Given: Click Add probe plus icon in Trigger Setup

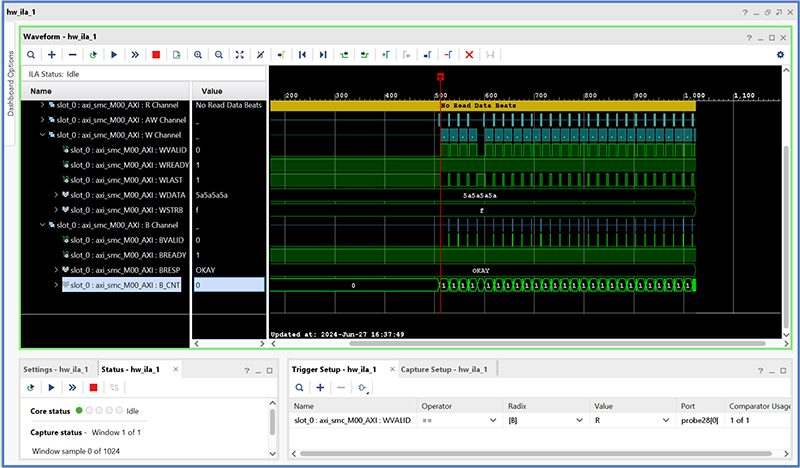Looking at the screenshot, I should pyautogui.click(x=320, y=387).
